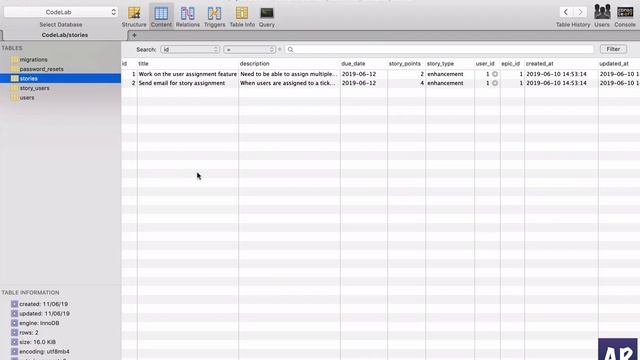Sort by the user_id column header
Viewport: 640px width, 360px height.
click(487, 64)
